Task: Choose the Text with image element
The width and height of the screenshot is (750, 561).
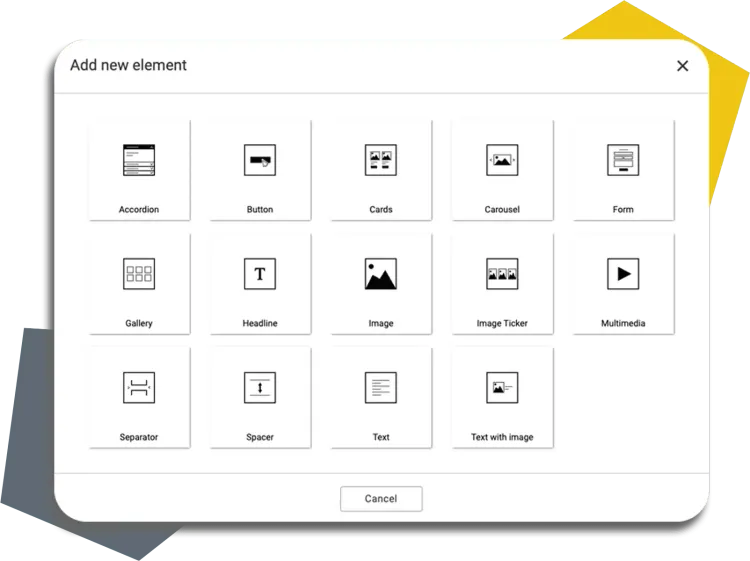Action: [x=502, y=397]
